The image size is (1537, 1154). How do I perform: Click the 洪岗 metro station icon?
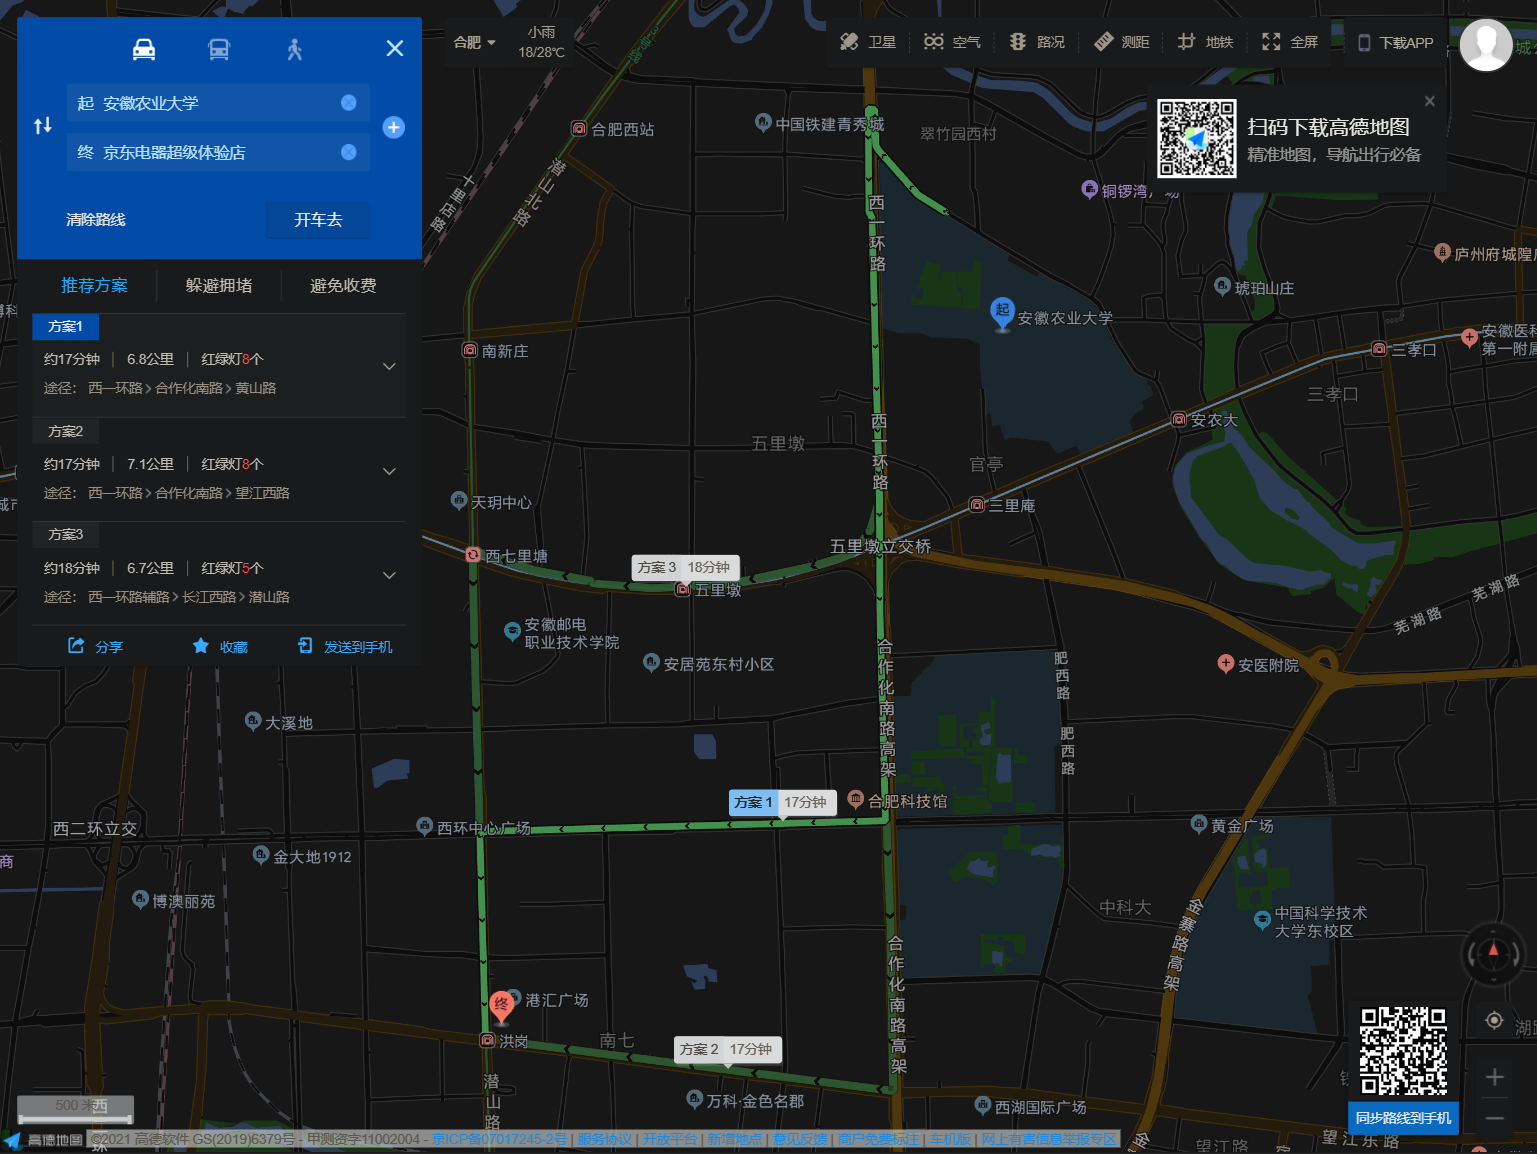(x=488, y=1040)
